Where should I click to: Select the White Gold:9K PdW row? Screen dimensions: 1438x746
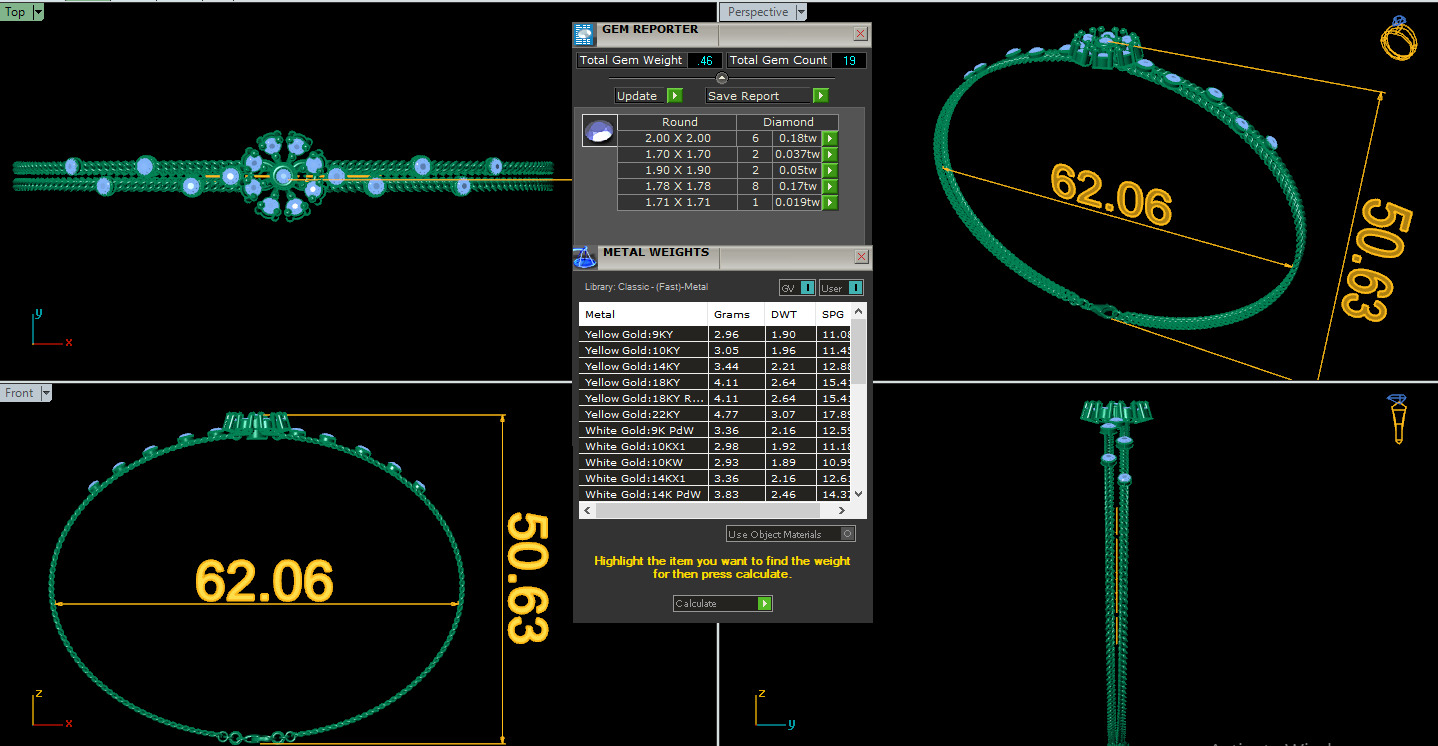point(714,430)
